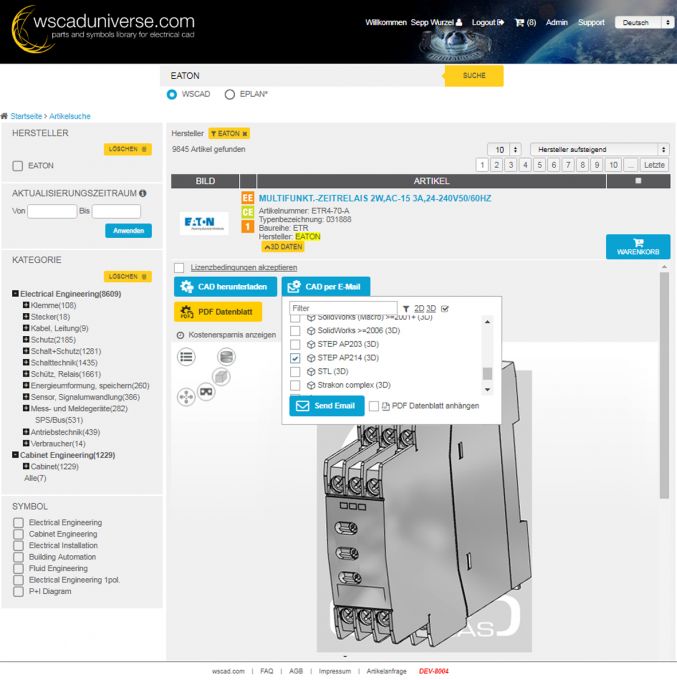
Task: Click the home icon in breadcrumb
Action: pyautogui.click(x=4, y=116)
